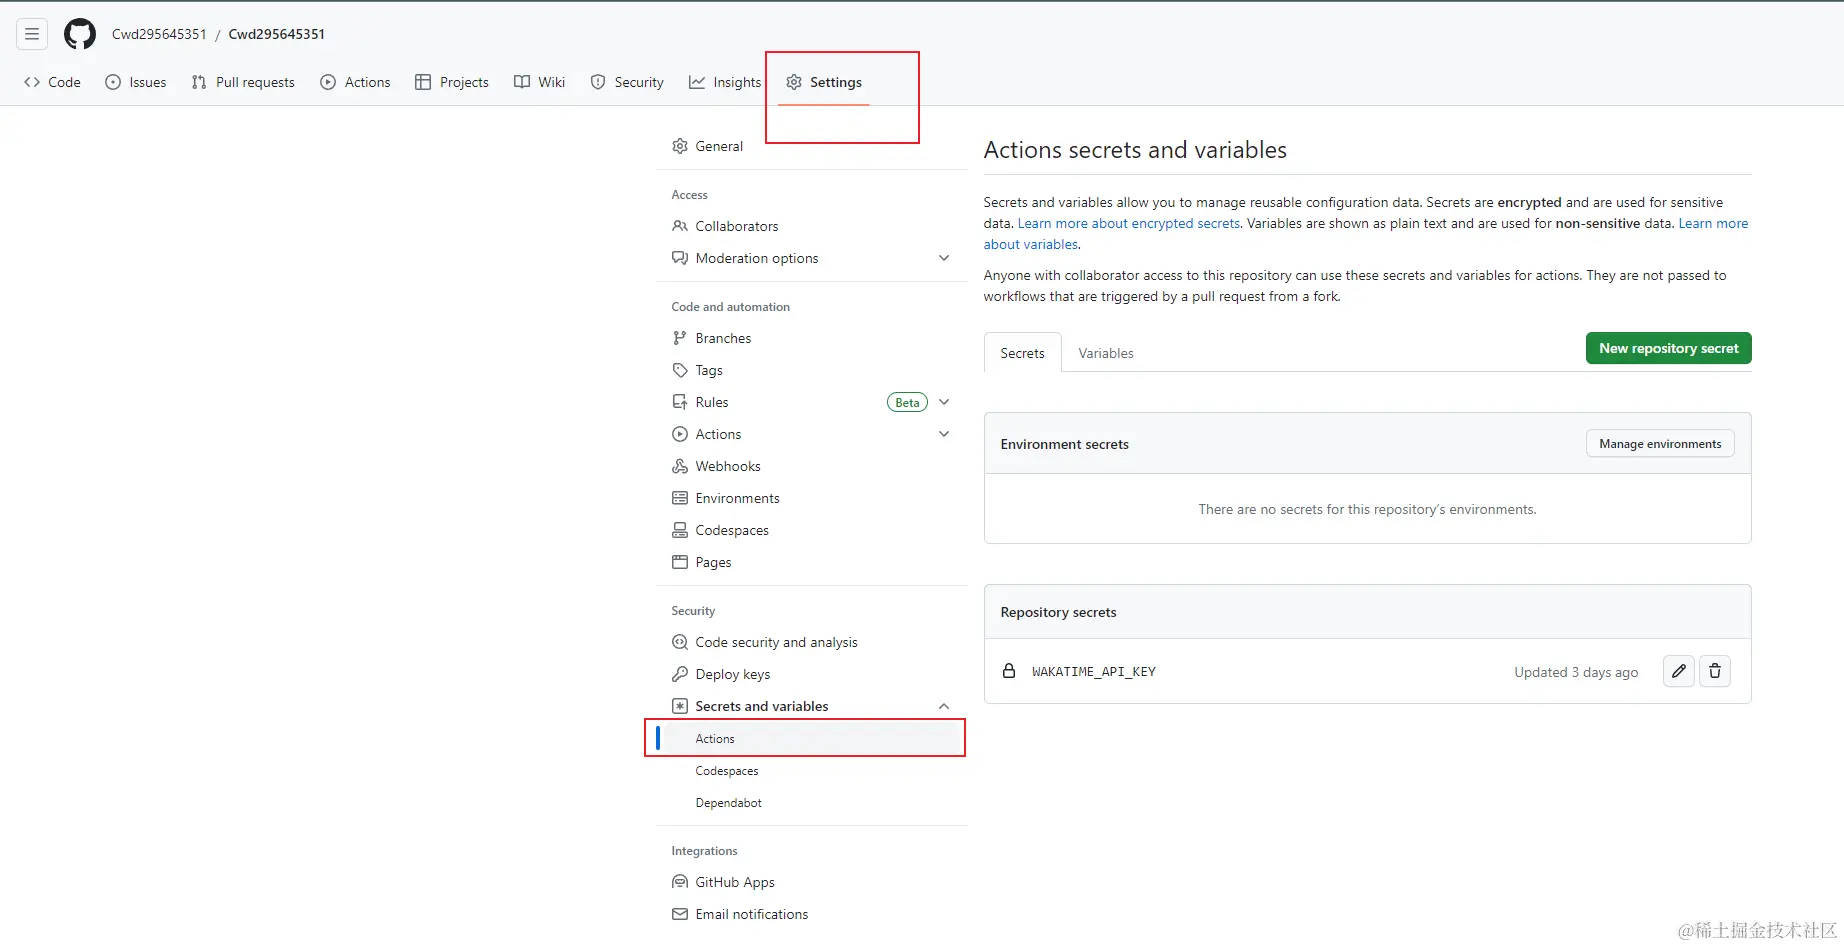Delete WAKATIME_API_KEY using trash icon

click(1715, 671)
